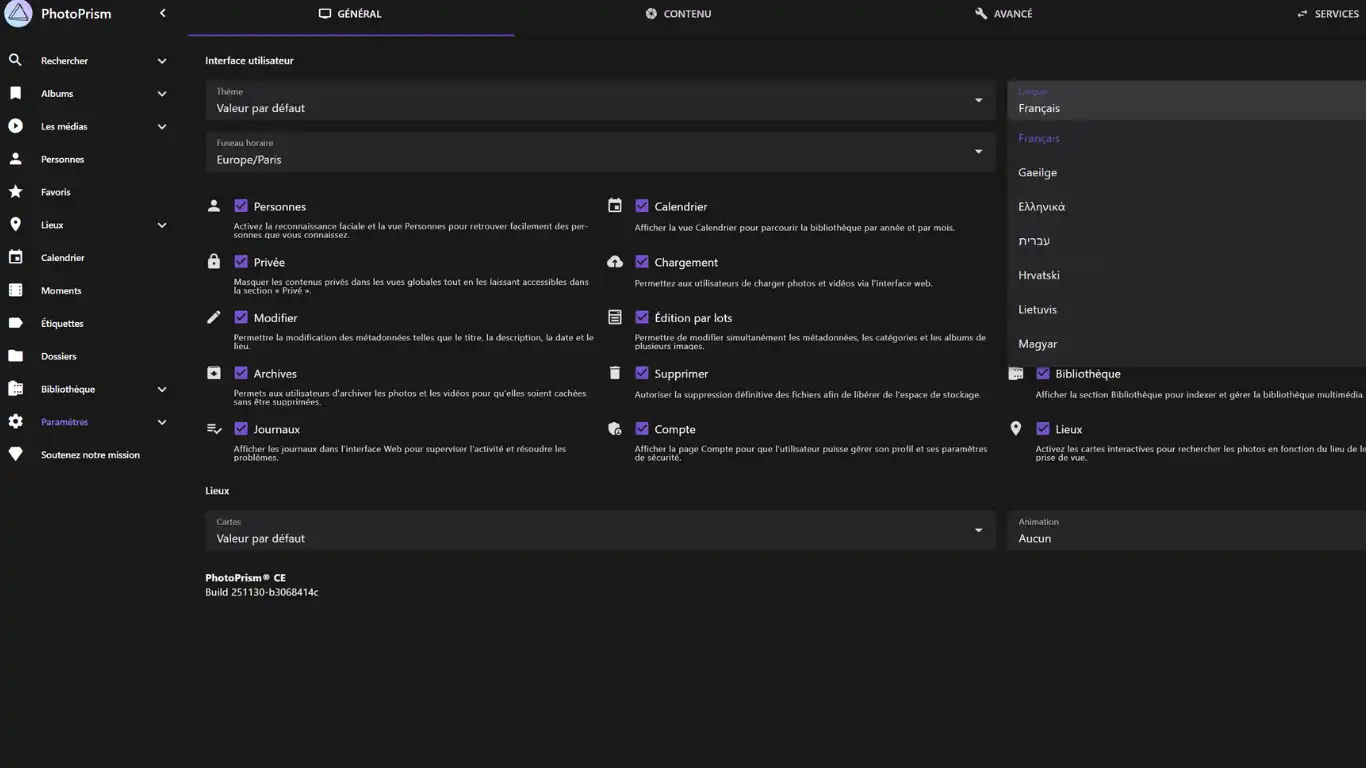Open the Fuseau horaire dropdown

point(600,152)
